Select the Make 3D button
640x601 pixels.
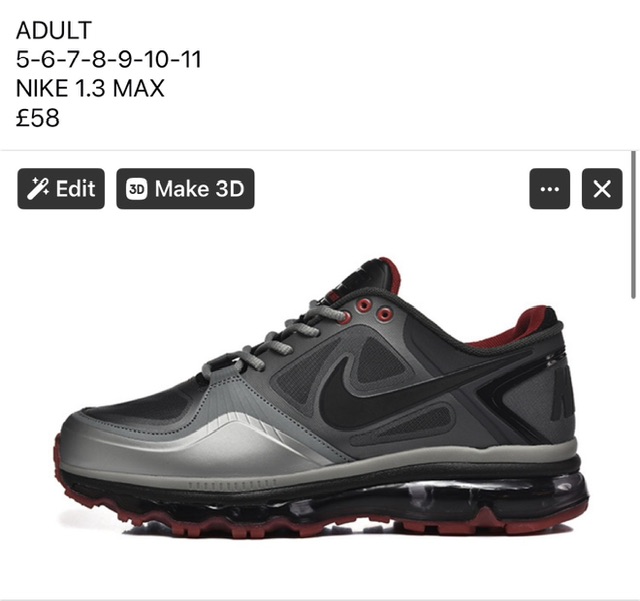[185, 189]
